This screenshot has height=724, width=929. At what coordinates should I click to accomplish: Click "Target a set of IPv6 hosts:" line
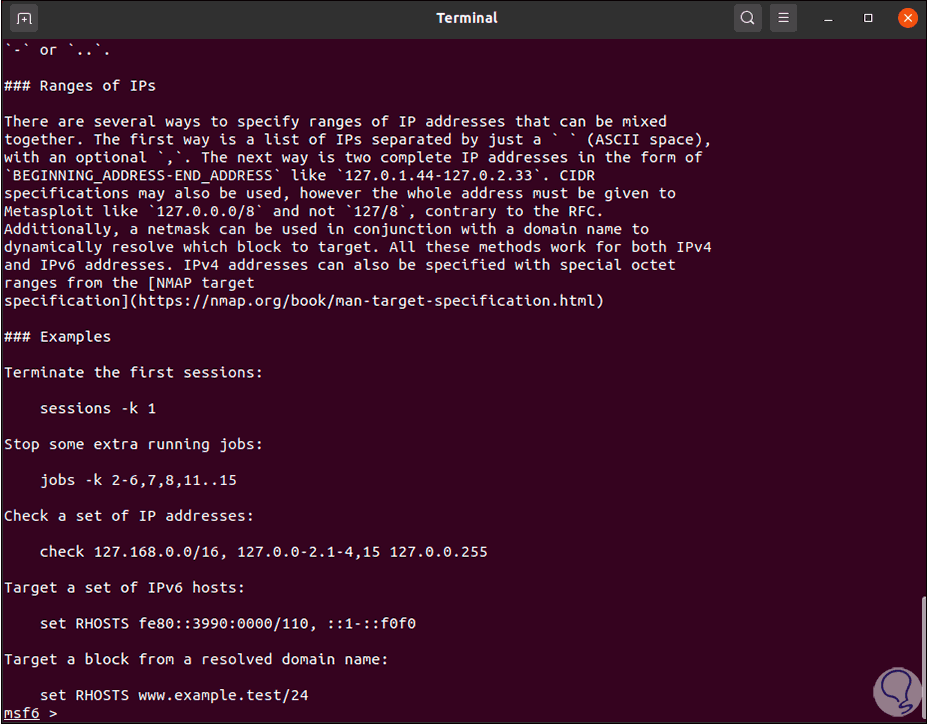point(124,588)
